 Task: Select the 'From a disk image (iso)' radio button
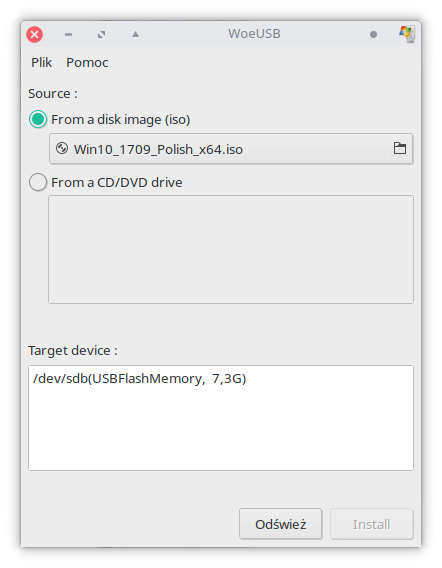point(38,119)
